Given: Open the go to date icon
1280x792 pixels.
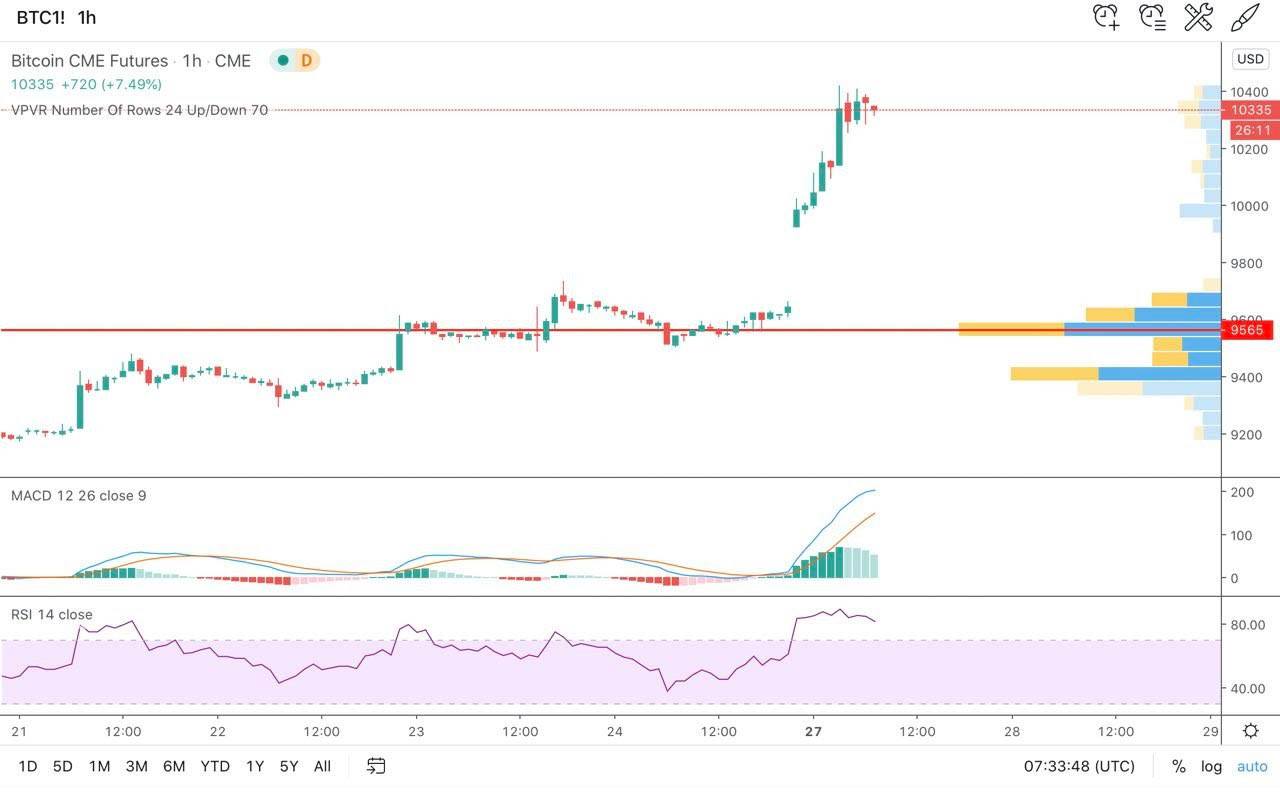Looking at the screenshot, I should point(376,766).
